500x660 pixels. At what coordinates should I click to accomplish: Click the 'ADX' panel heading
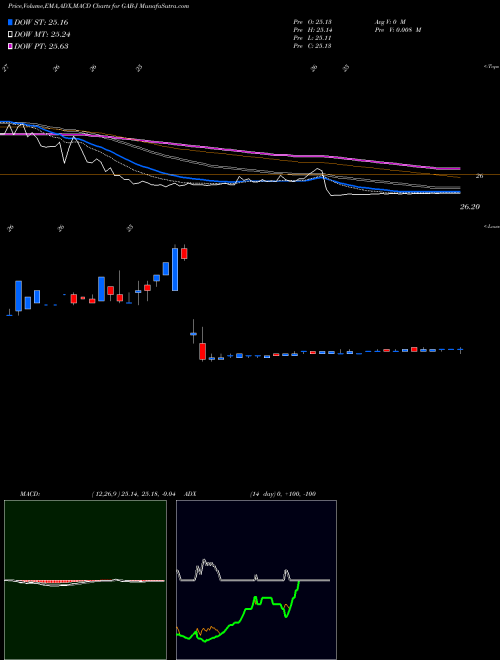(189, 494)
